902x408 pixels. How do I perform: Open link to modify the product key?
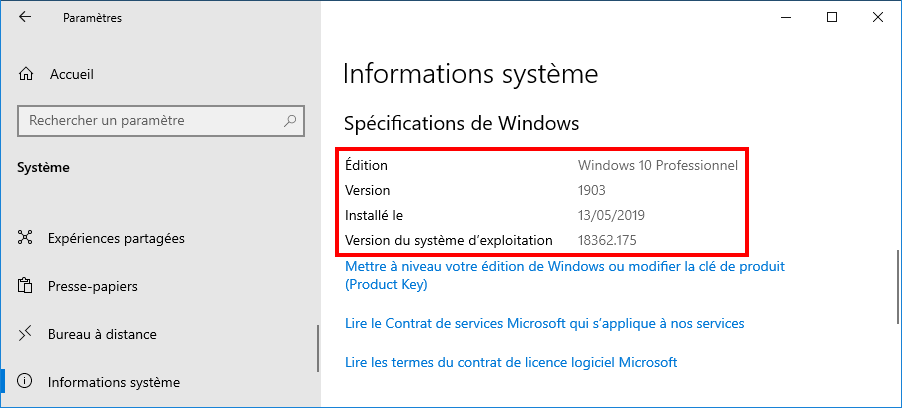click(x=565, y=276)
